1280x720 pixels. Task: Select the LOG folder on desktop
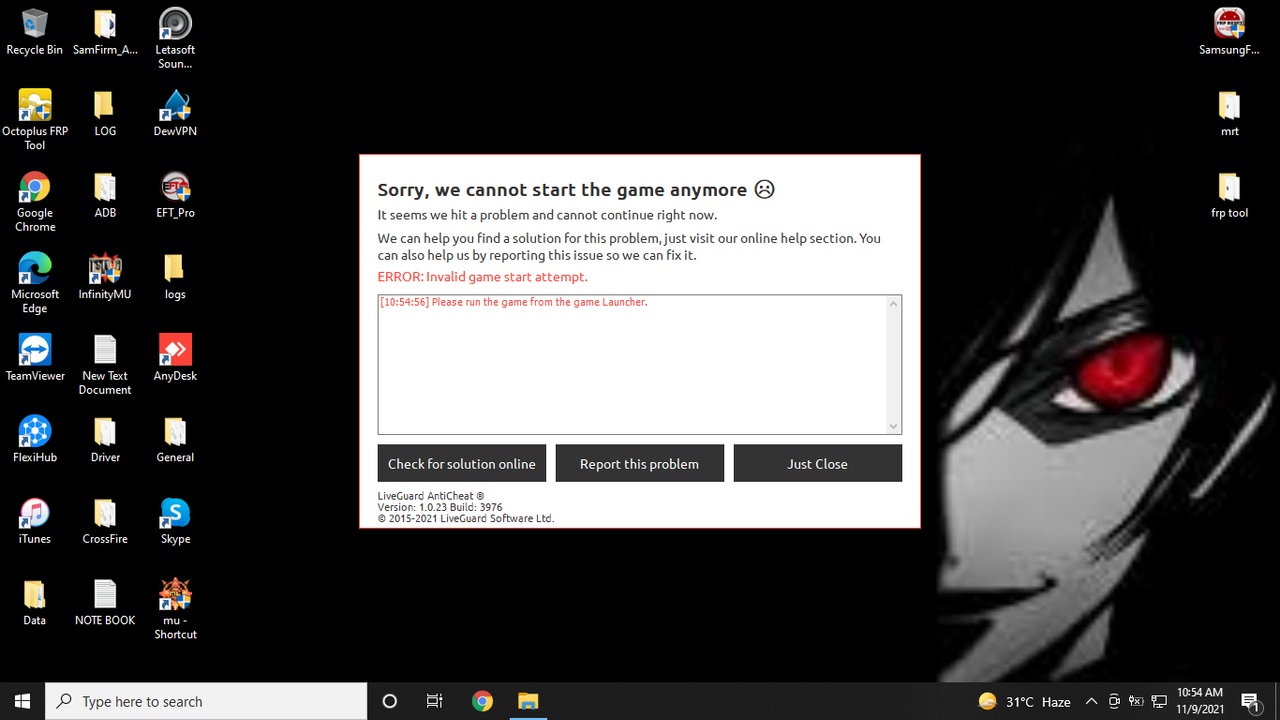coord(105,112)
